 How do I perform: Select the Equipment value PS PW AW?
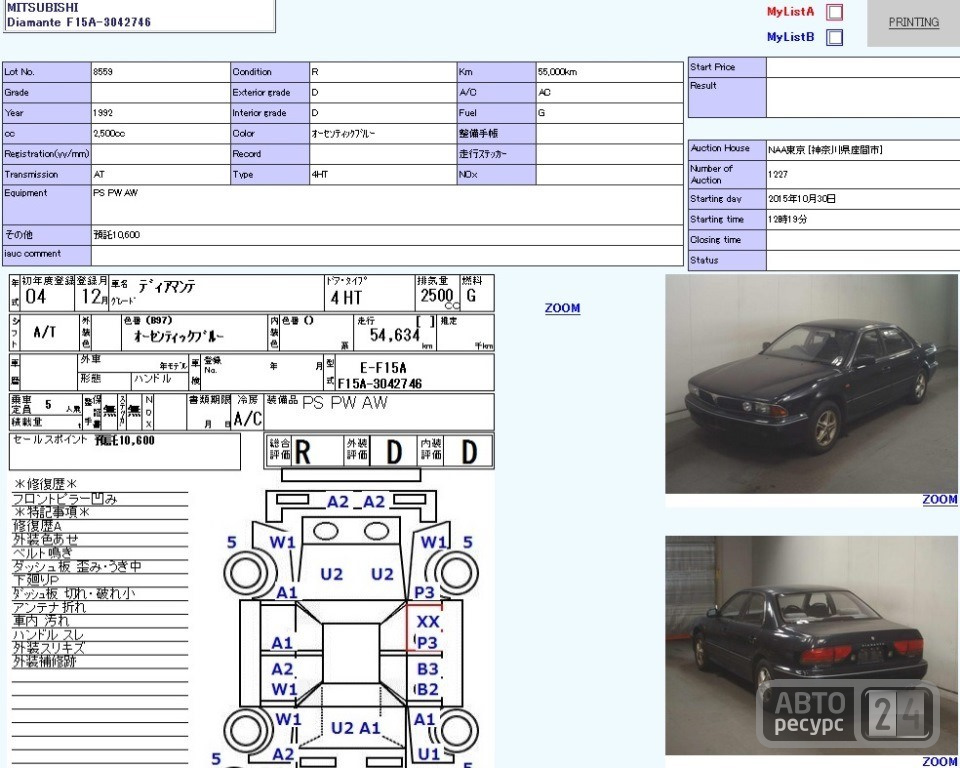coord(115,193)
